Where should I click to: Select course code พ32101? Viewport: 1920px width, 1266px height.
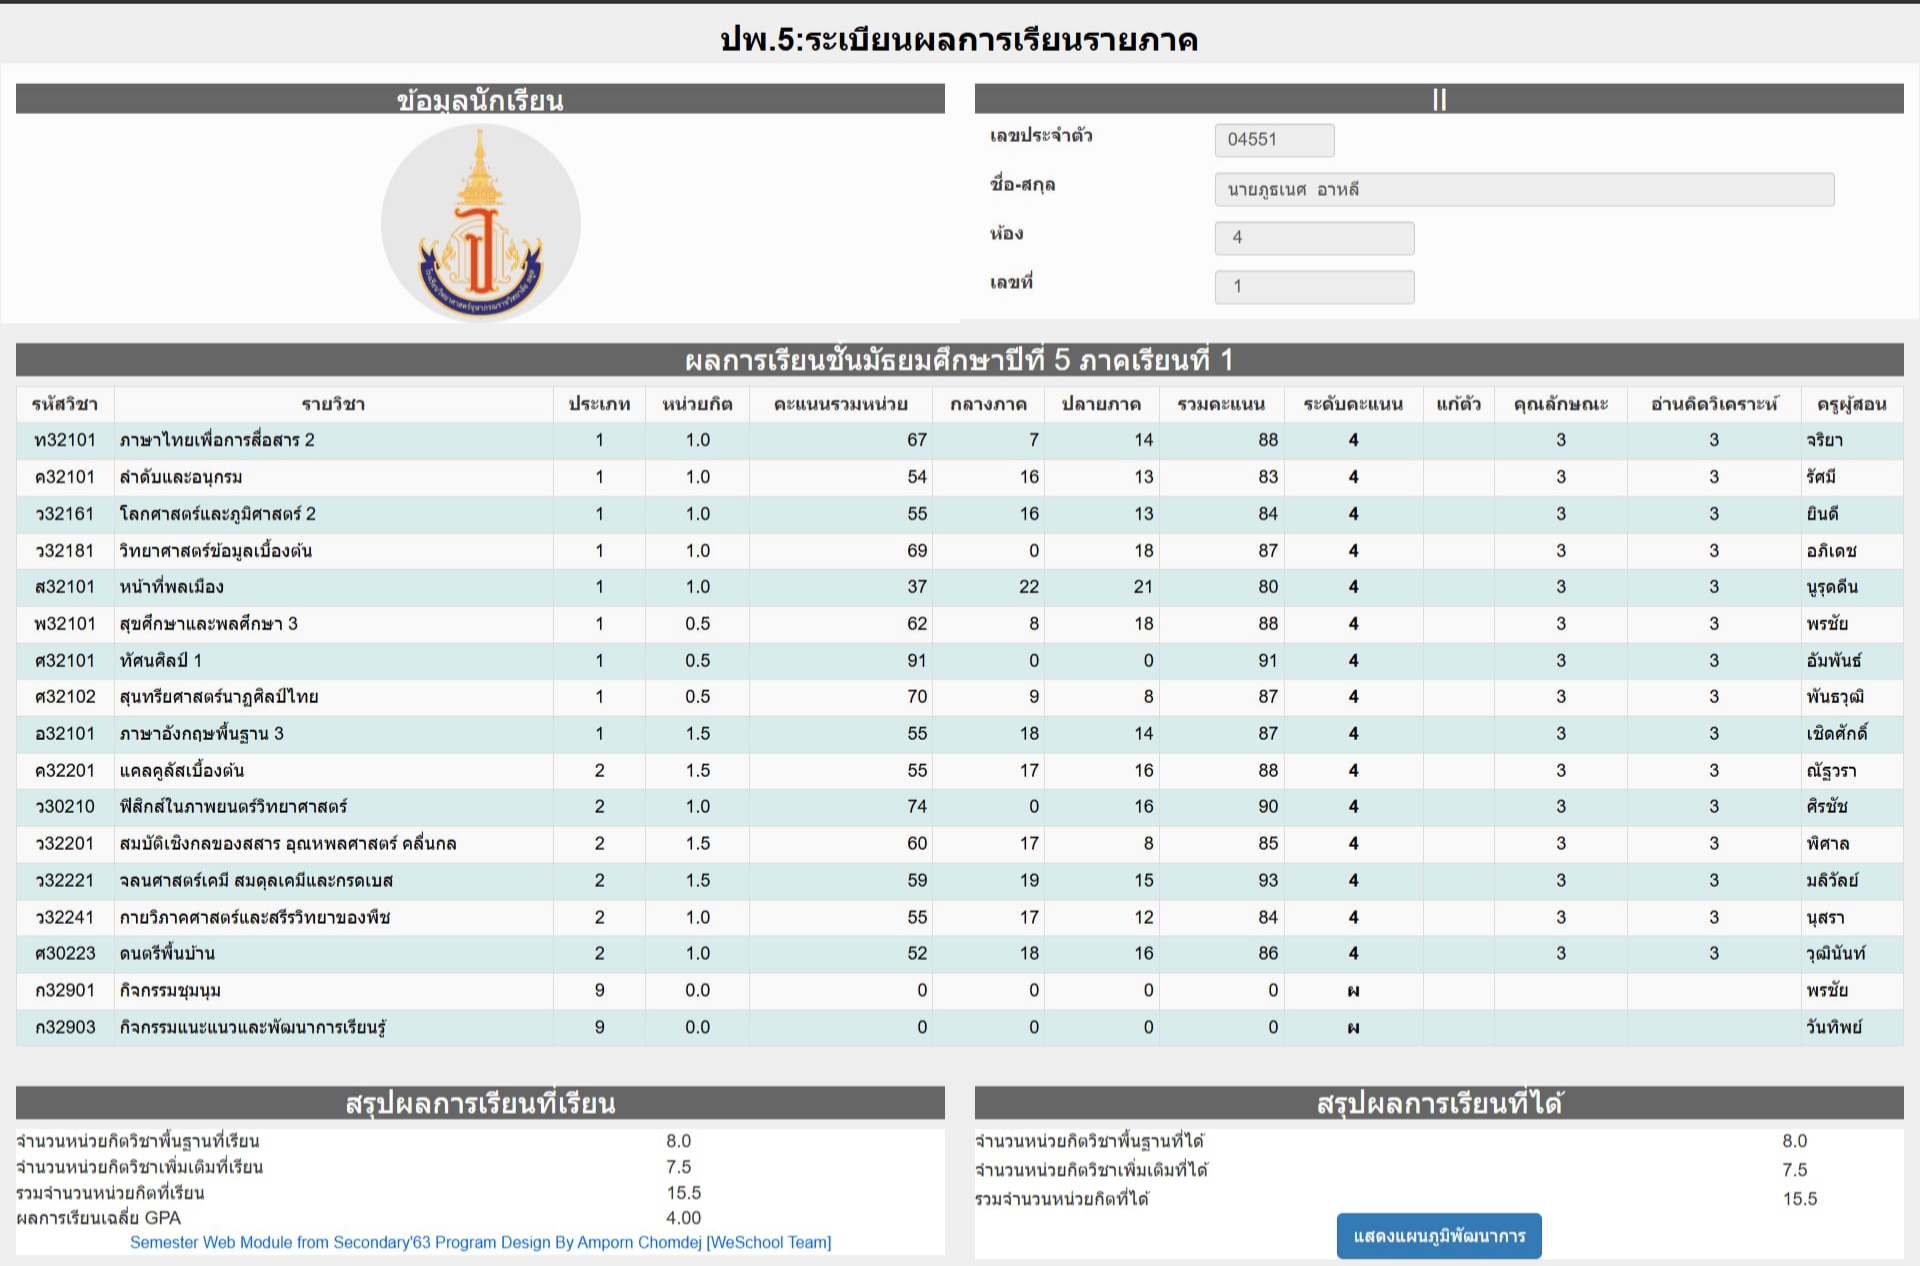click(65, 624)
